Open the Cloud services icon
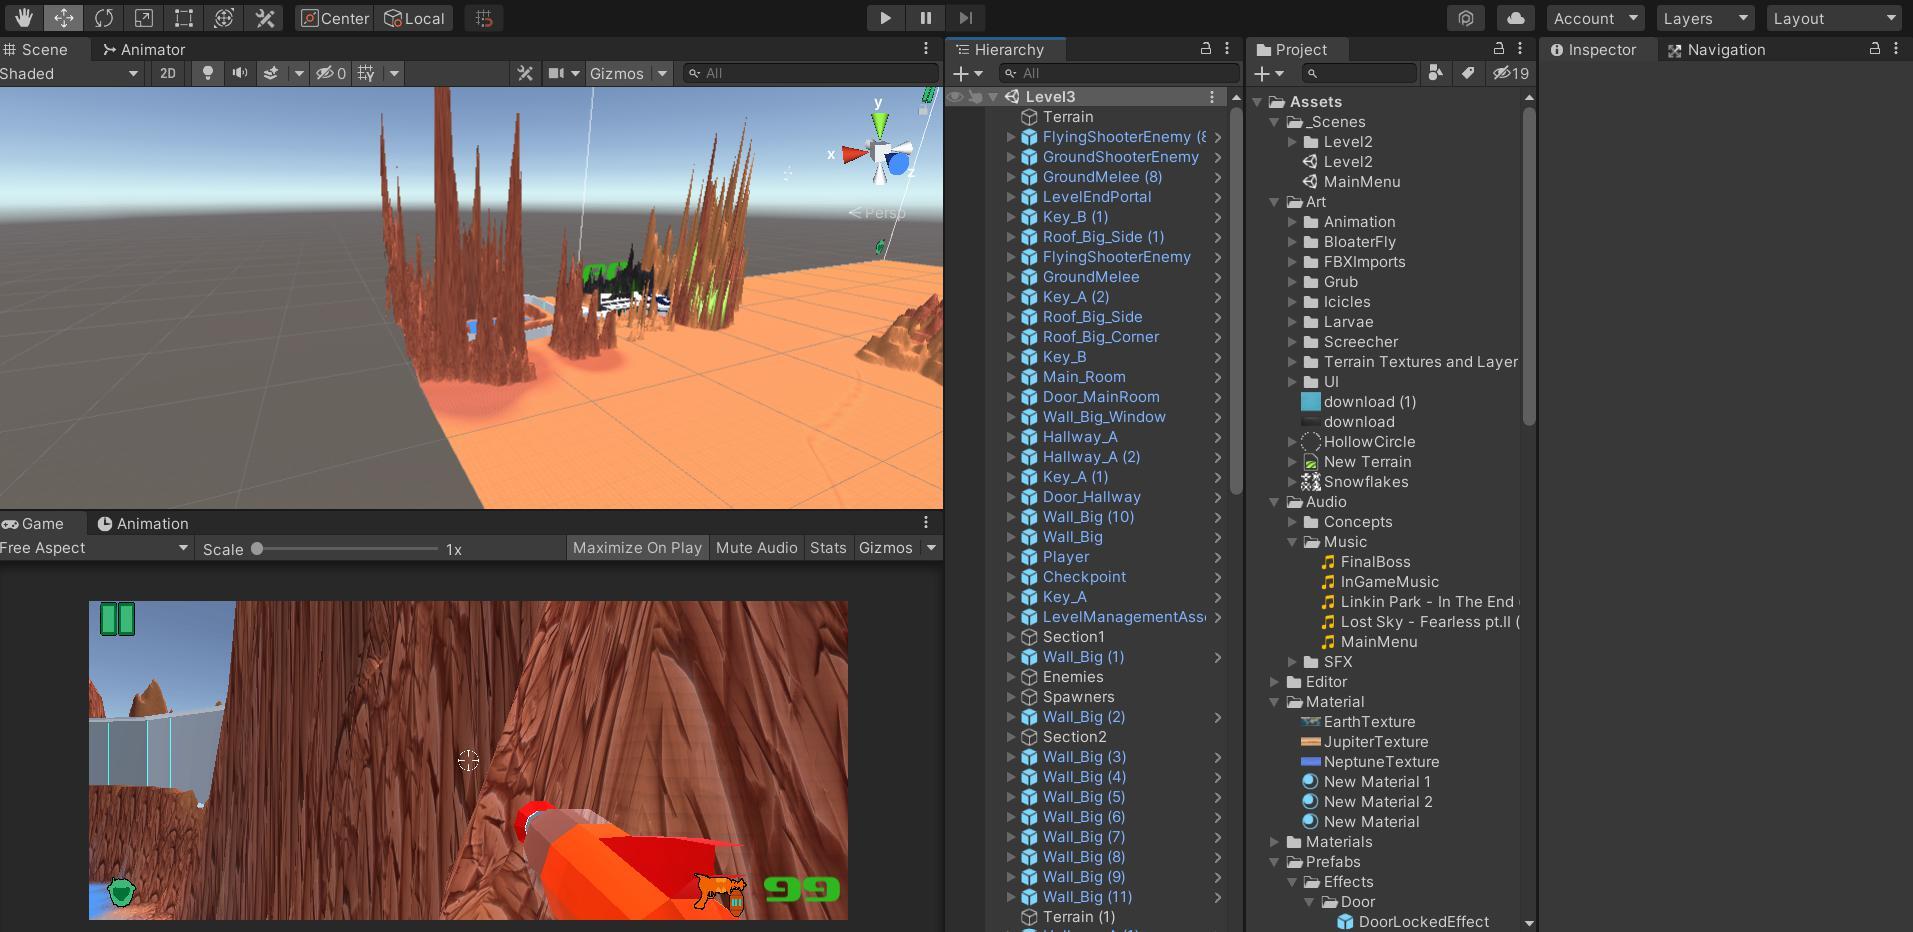 click(1516, 18)
